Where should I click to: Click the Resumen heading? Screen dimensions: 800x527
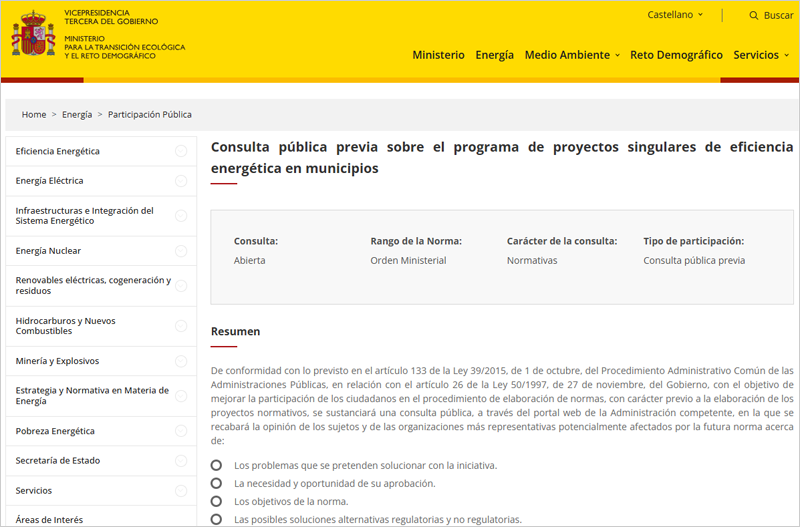[235, 331]
